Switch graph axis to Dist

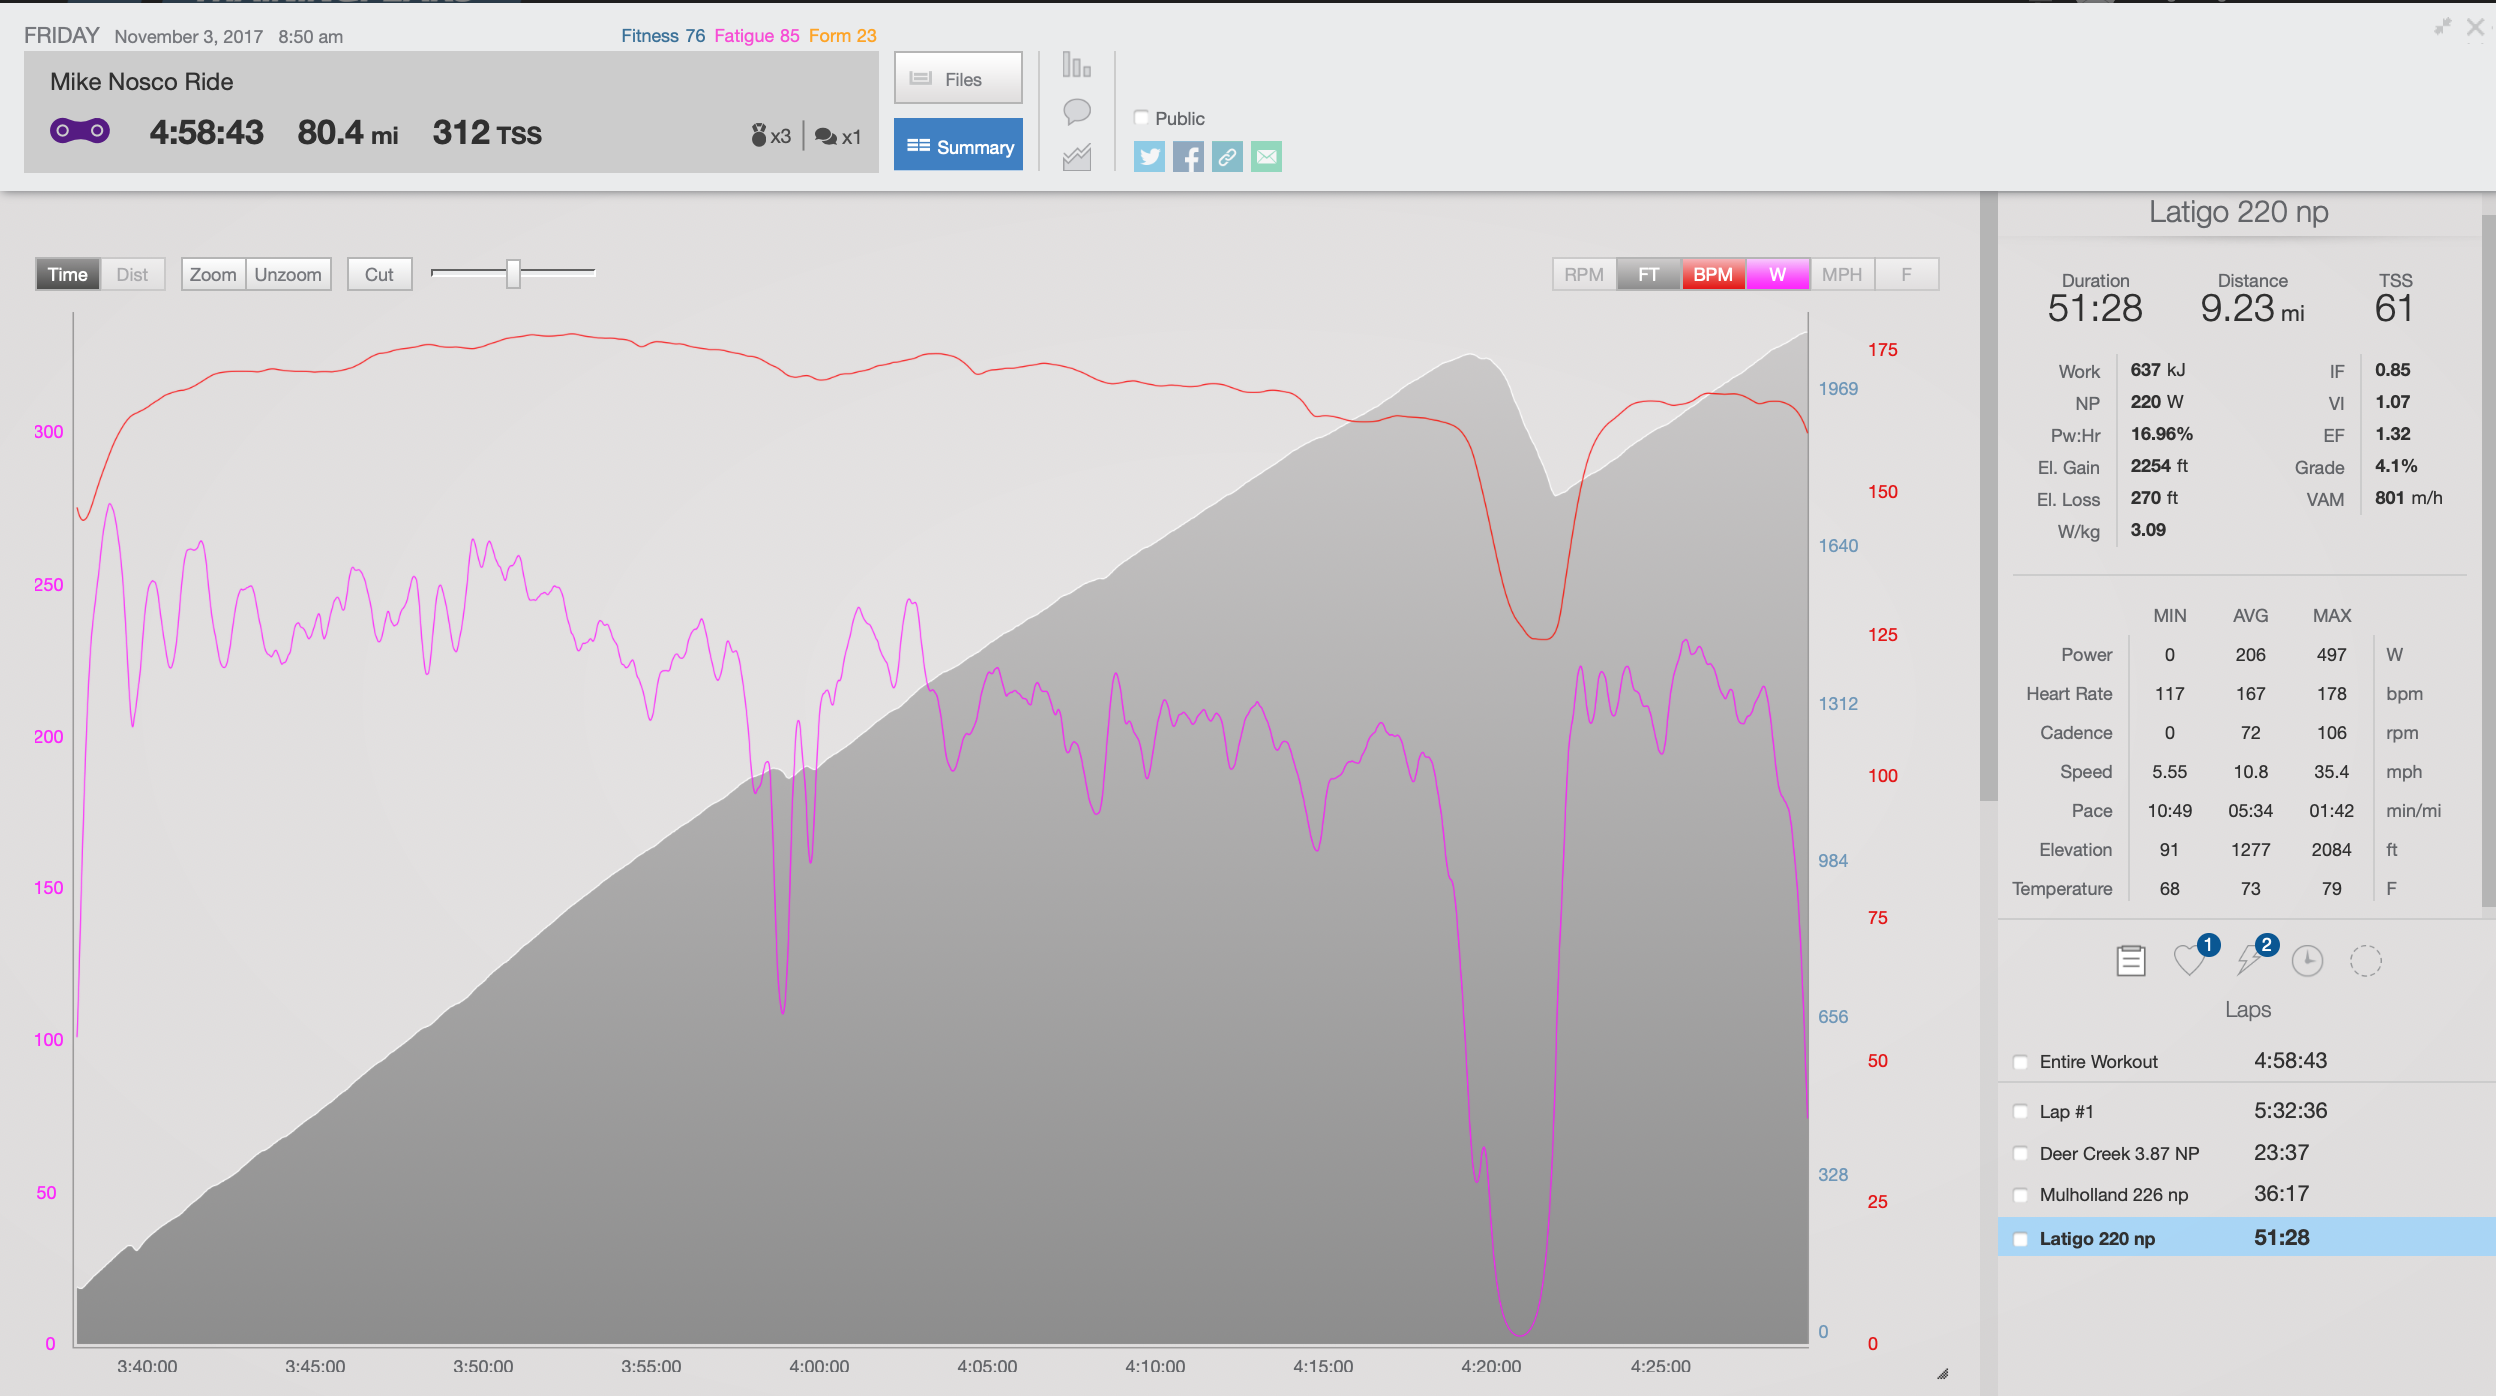132,274
